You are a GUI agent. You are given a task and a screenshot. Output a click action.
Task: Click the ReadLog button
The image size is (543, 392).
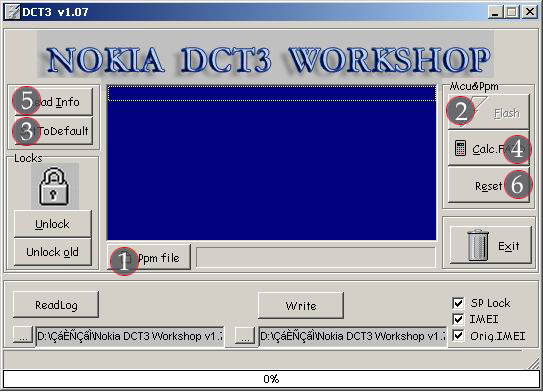(56, 305)
